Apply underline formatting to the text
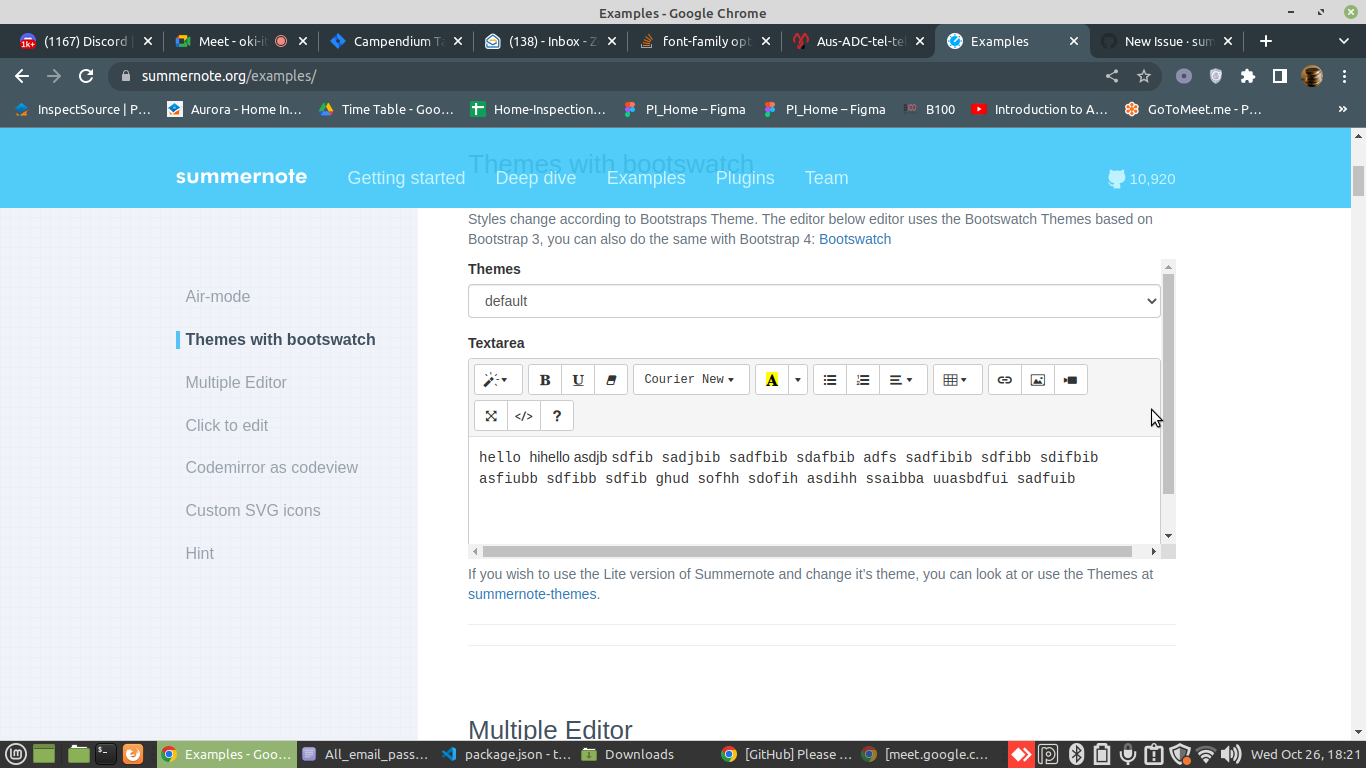 tap(578, 379)
